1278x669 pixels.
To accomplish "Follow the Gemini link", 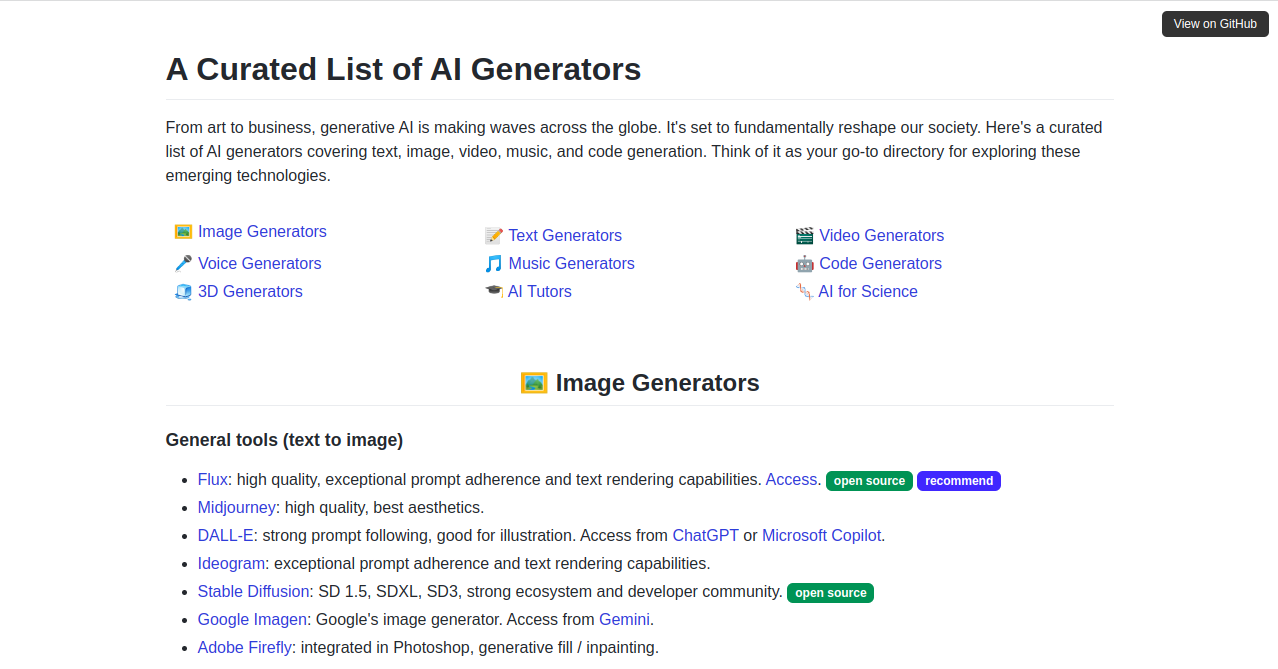I will click(x=624, y=620).
